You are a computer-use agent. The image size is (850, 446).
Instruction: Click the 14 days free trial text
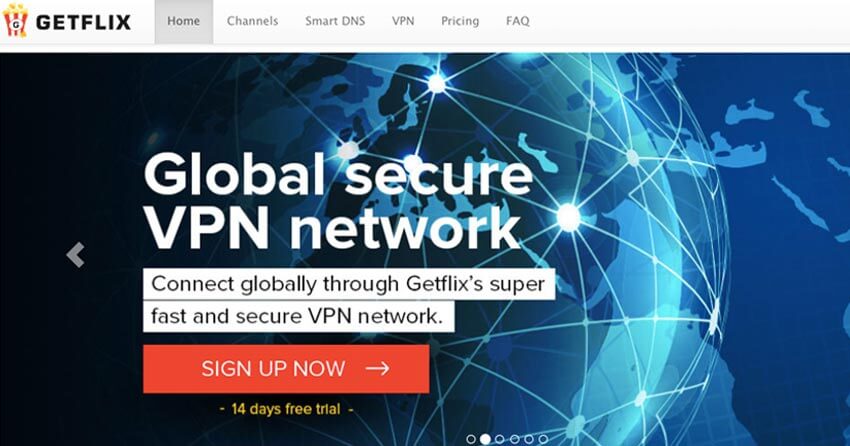tap(286, 409)
